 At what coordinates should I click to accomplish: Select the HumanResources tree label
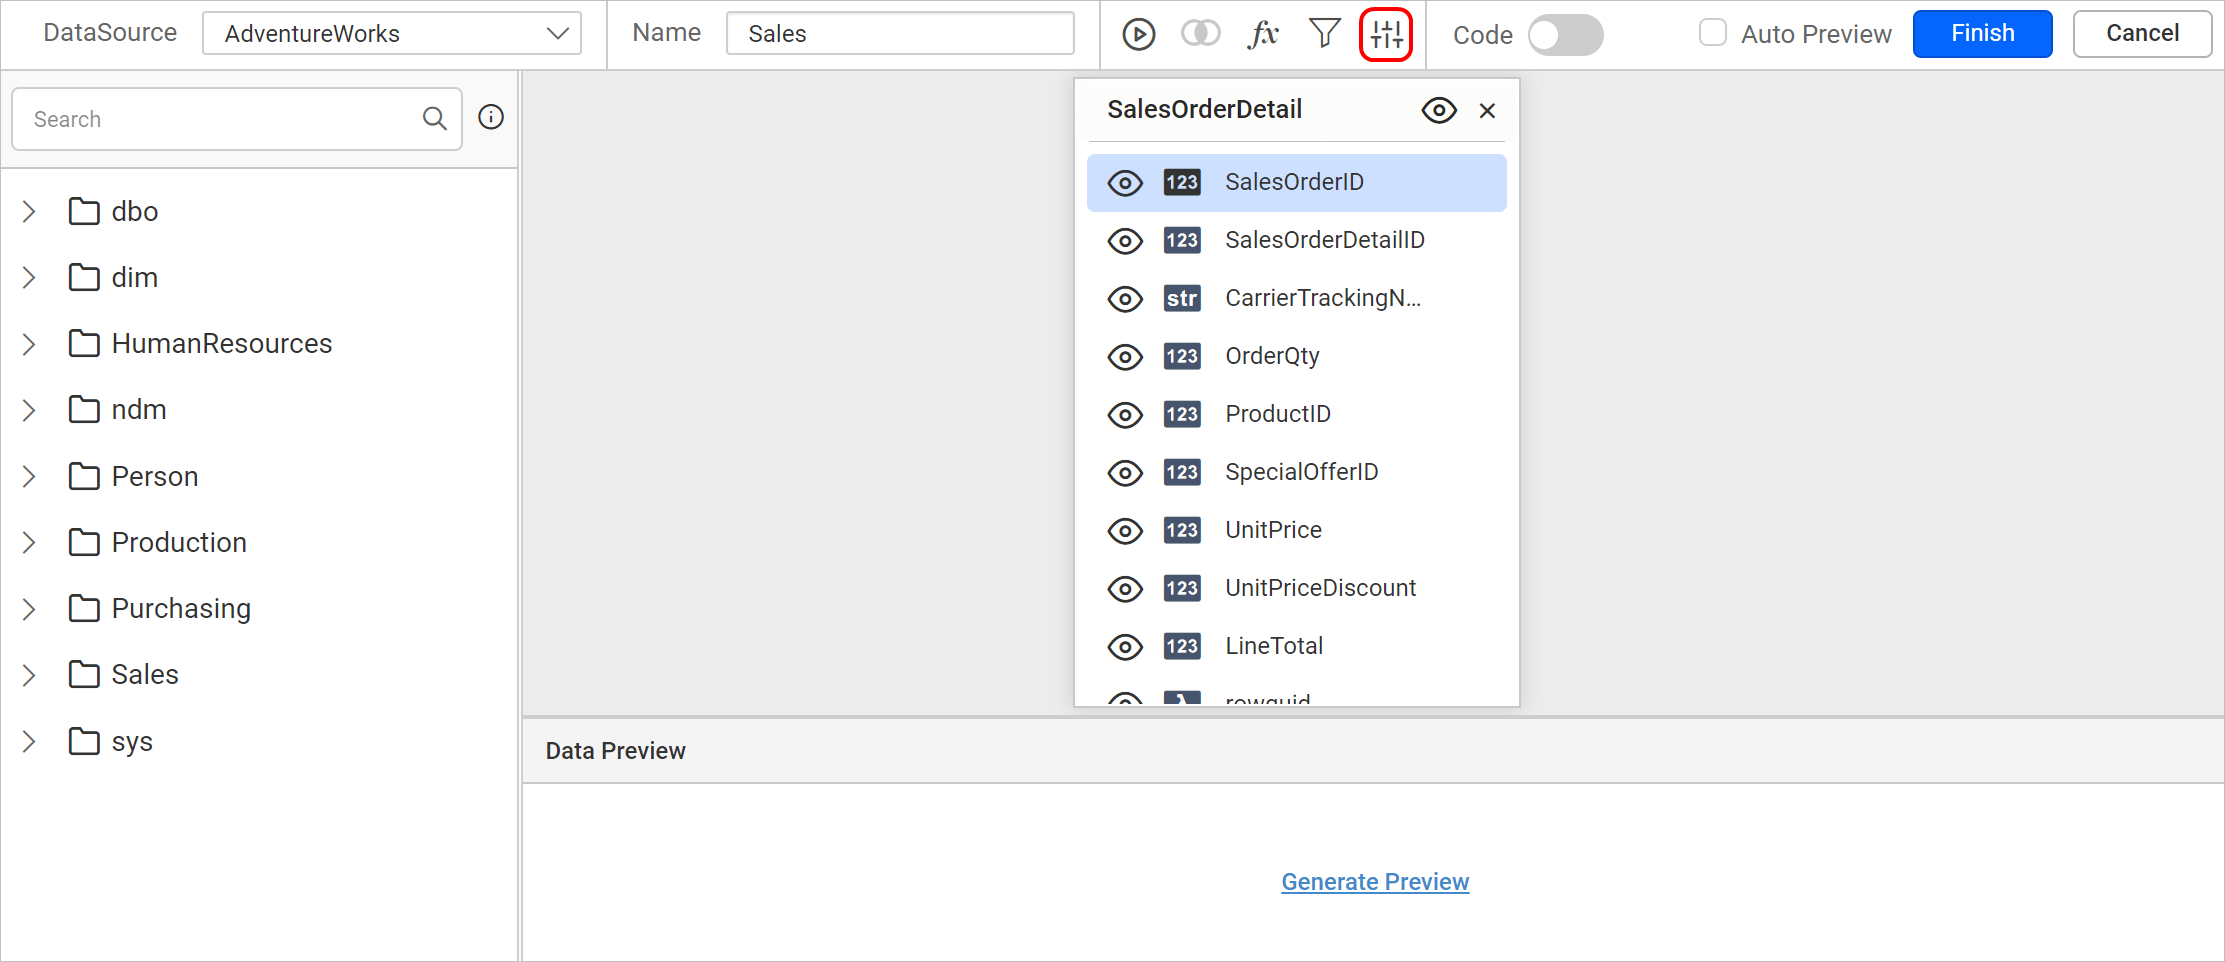(222, 344)
